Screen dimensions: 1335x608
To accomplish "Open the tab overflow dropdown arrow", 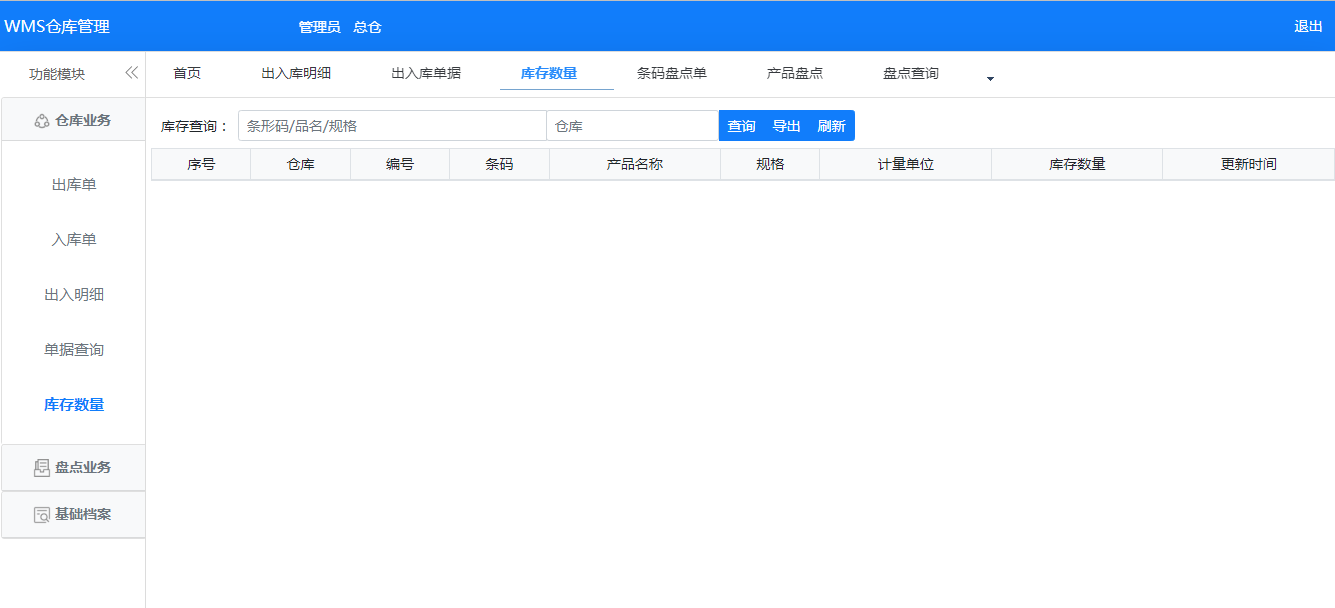I will coord(990,78).
